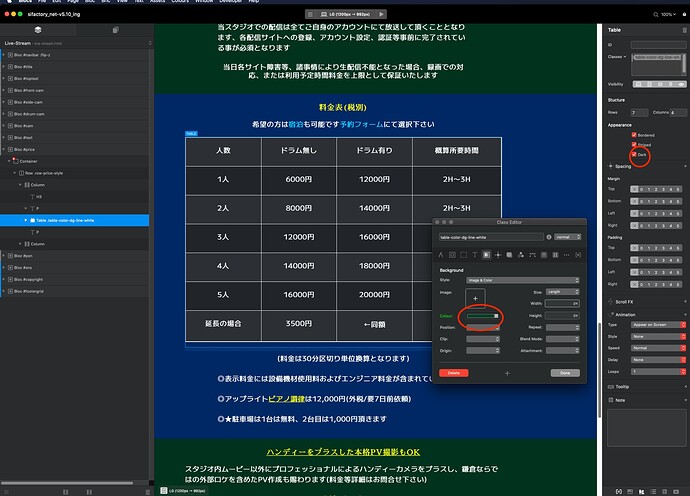Open the background Style dropdown
This screenshot has height=496, width=690.
(523, 280)
